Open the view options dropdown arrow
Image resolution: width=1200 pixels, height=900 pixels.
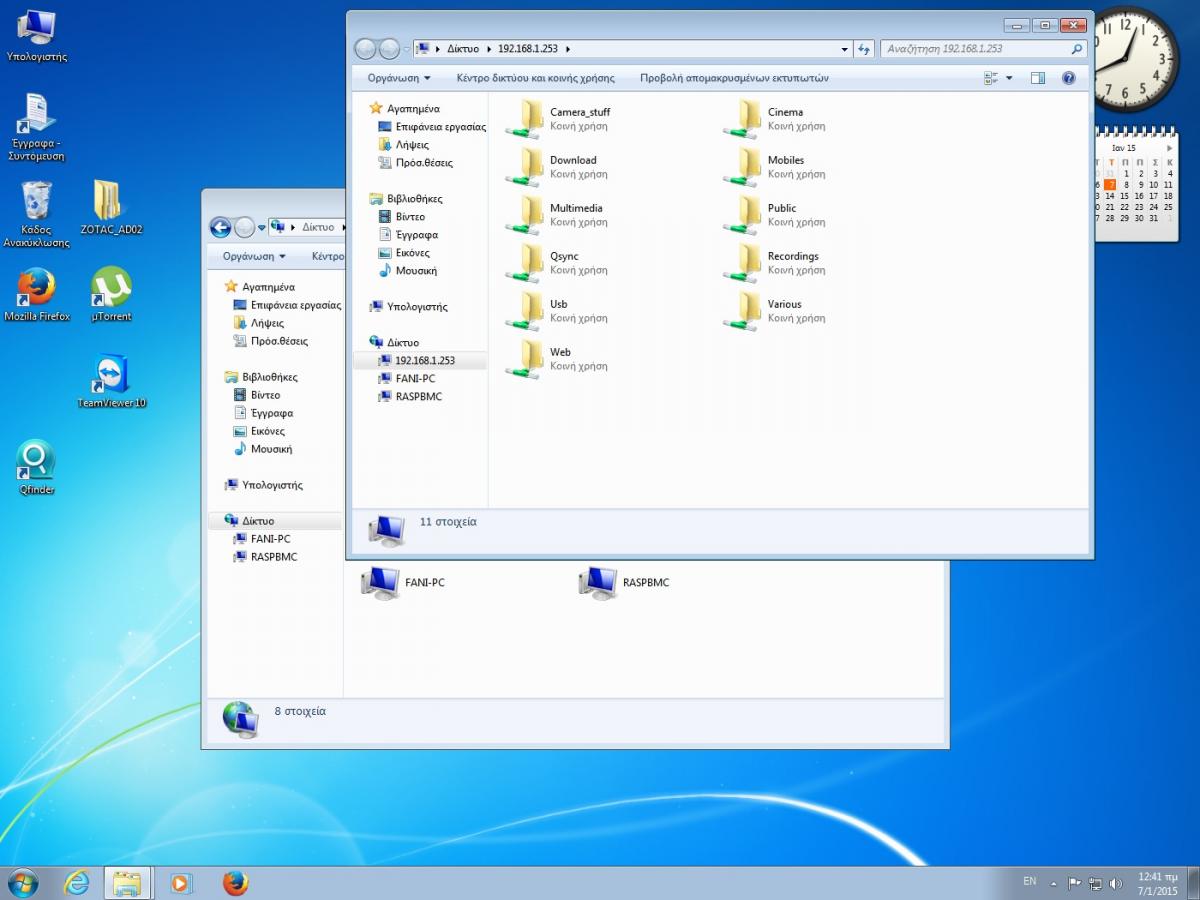tap(1009, 78)
